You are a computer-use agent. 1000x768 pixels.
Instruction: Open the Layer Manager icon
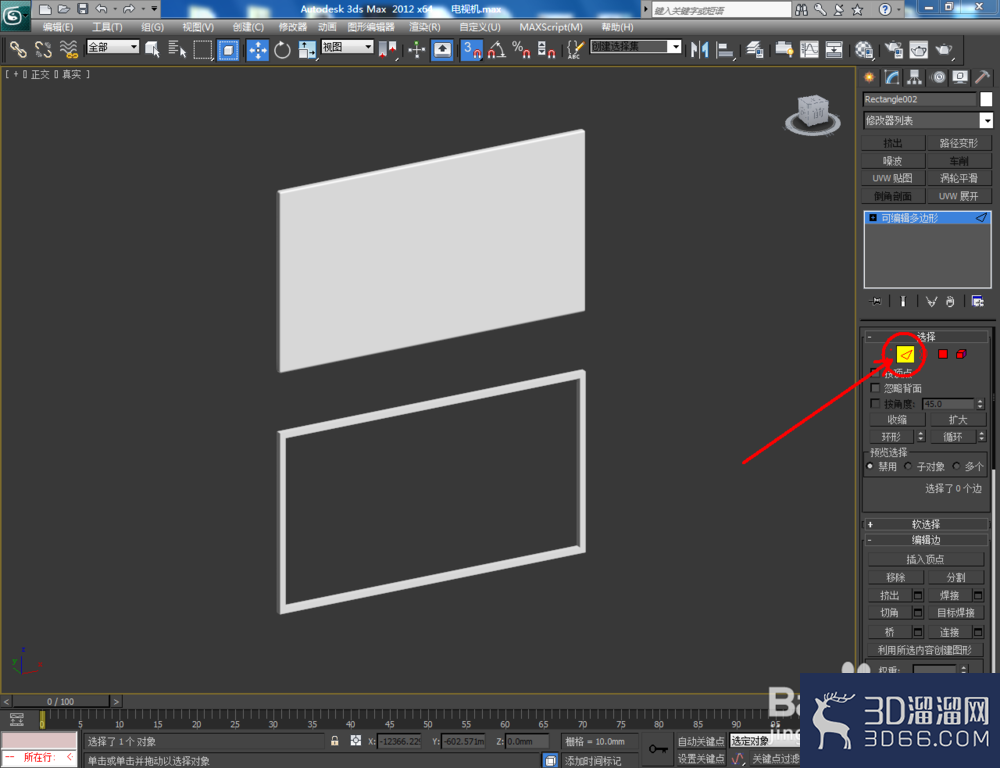[755, 49]
